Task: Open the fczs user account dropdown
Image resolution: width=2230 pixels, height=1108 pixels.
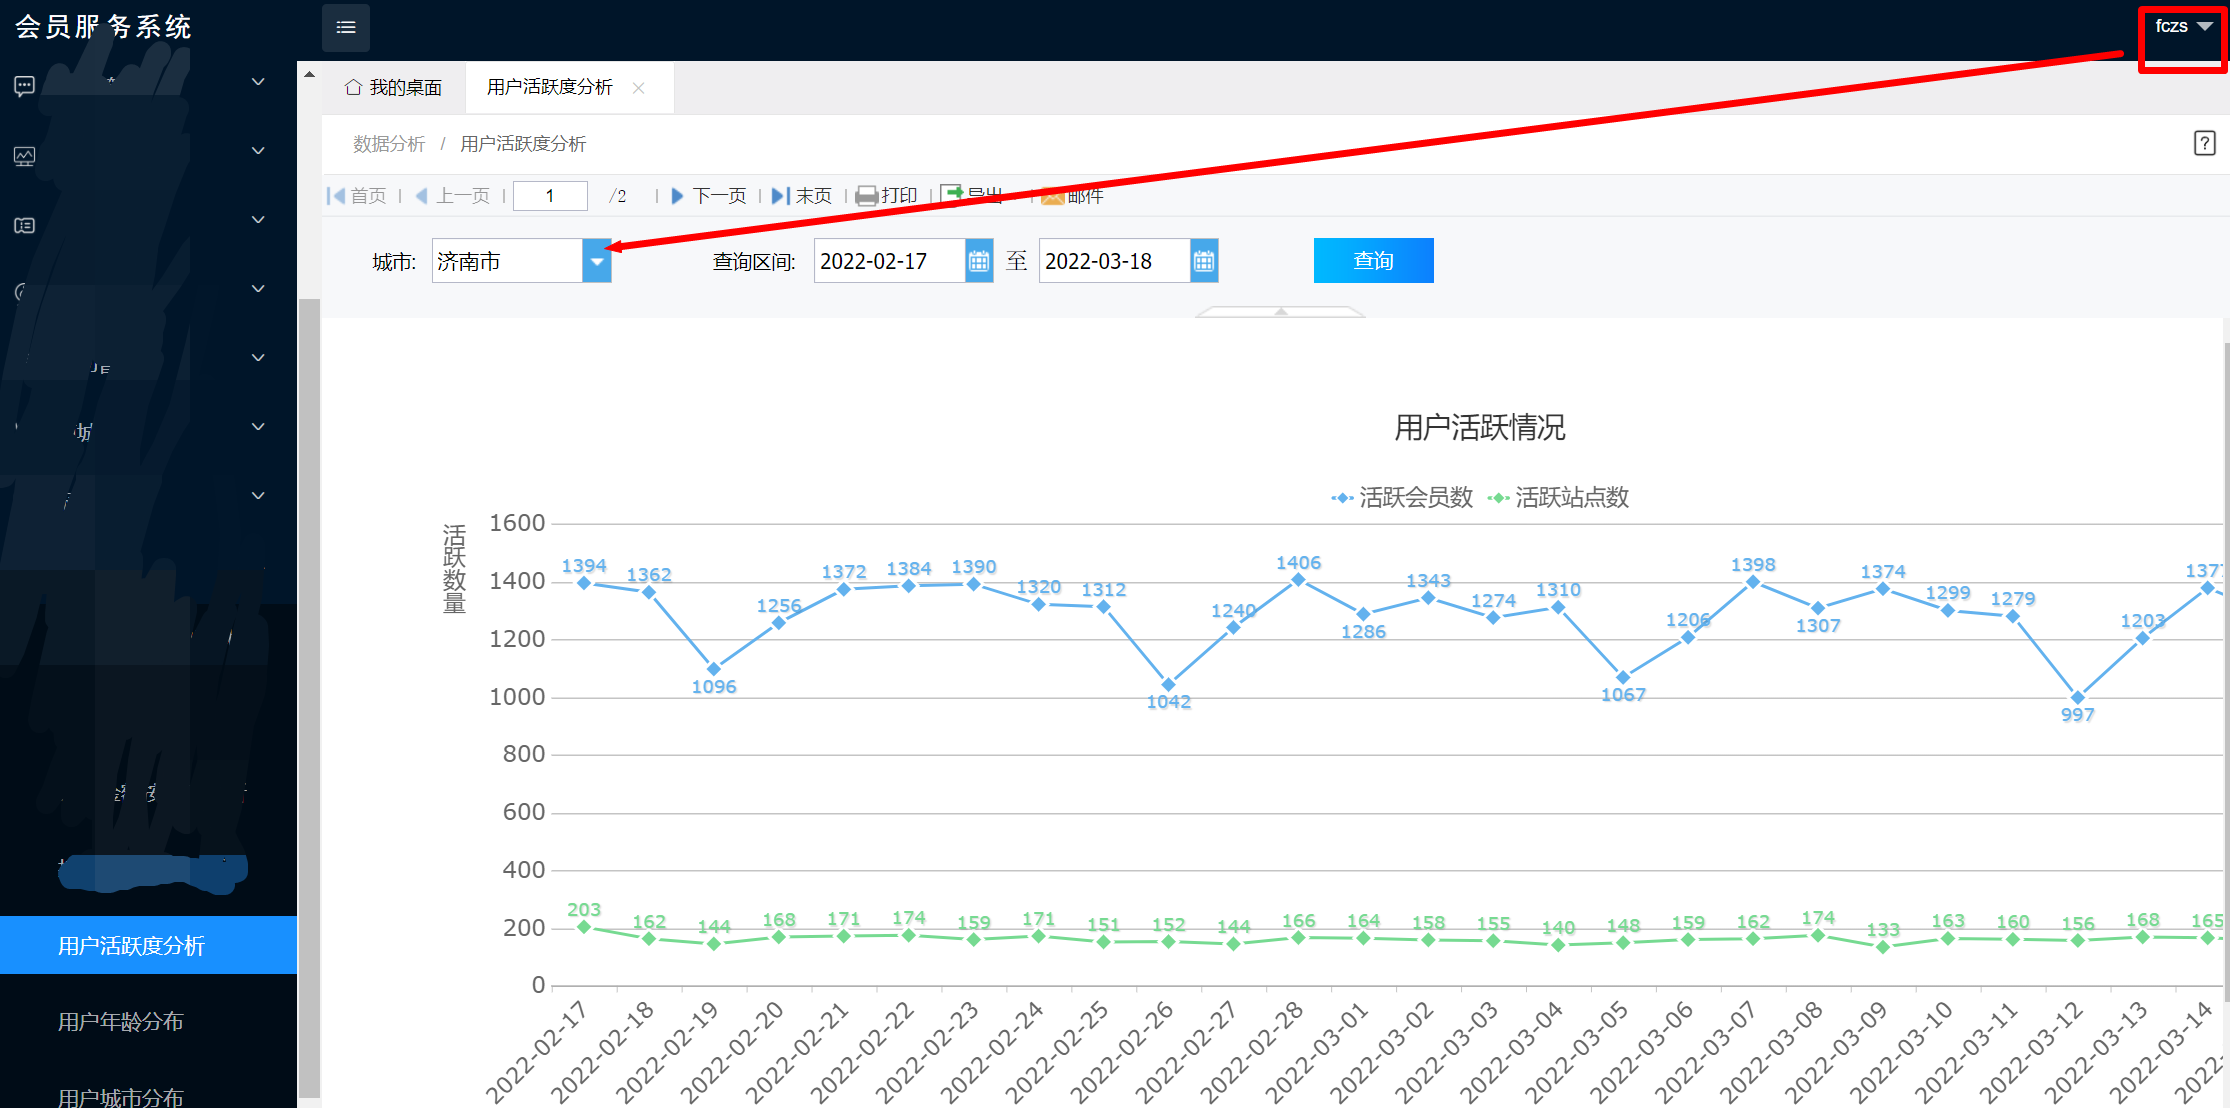Action: point(2183,27)
